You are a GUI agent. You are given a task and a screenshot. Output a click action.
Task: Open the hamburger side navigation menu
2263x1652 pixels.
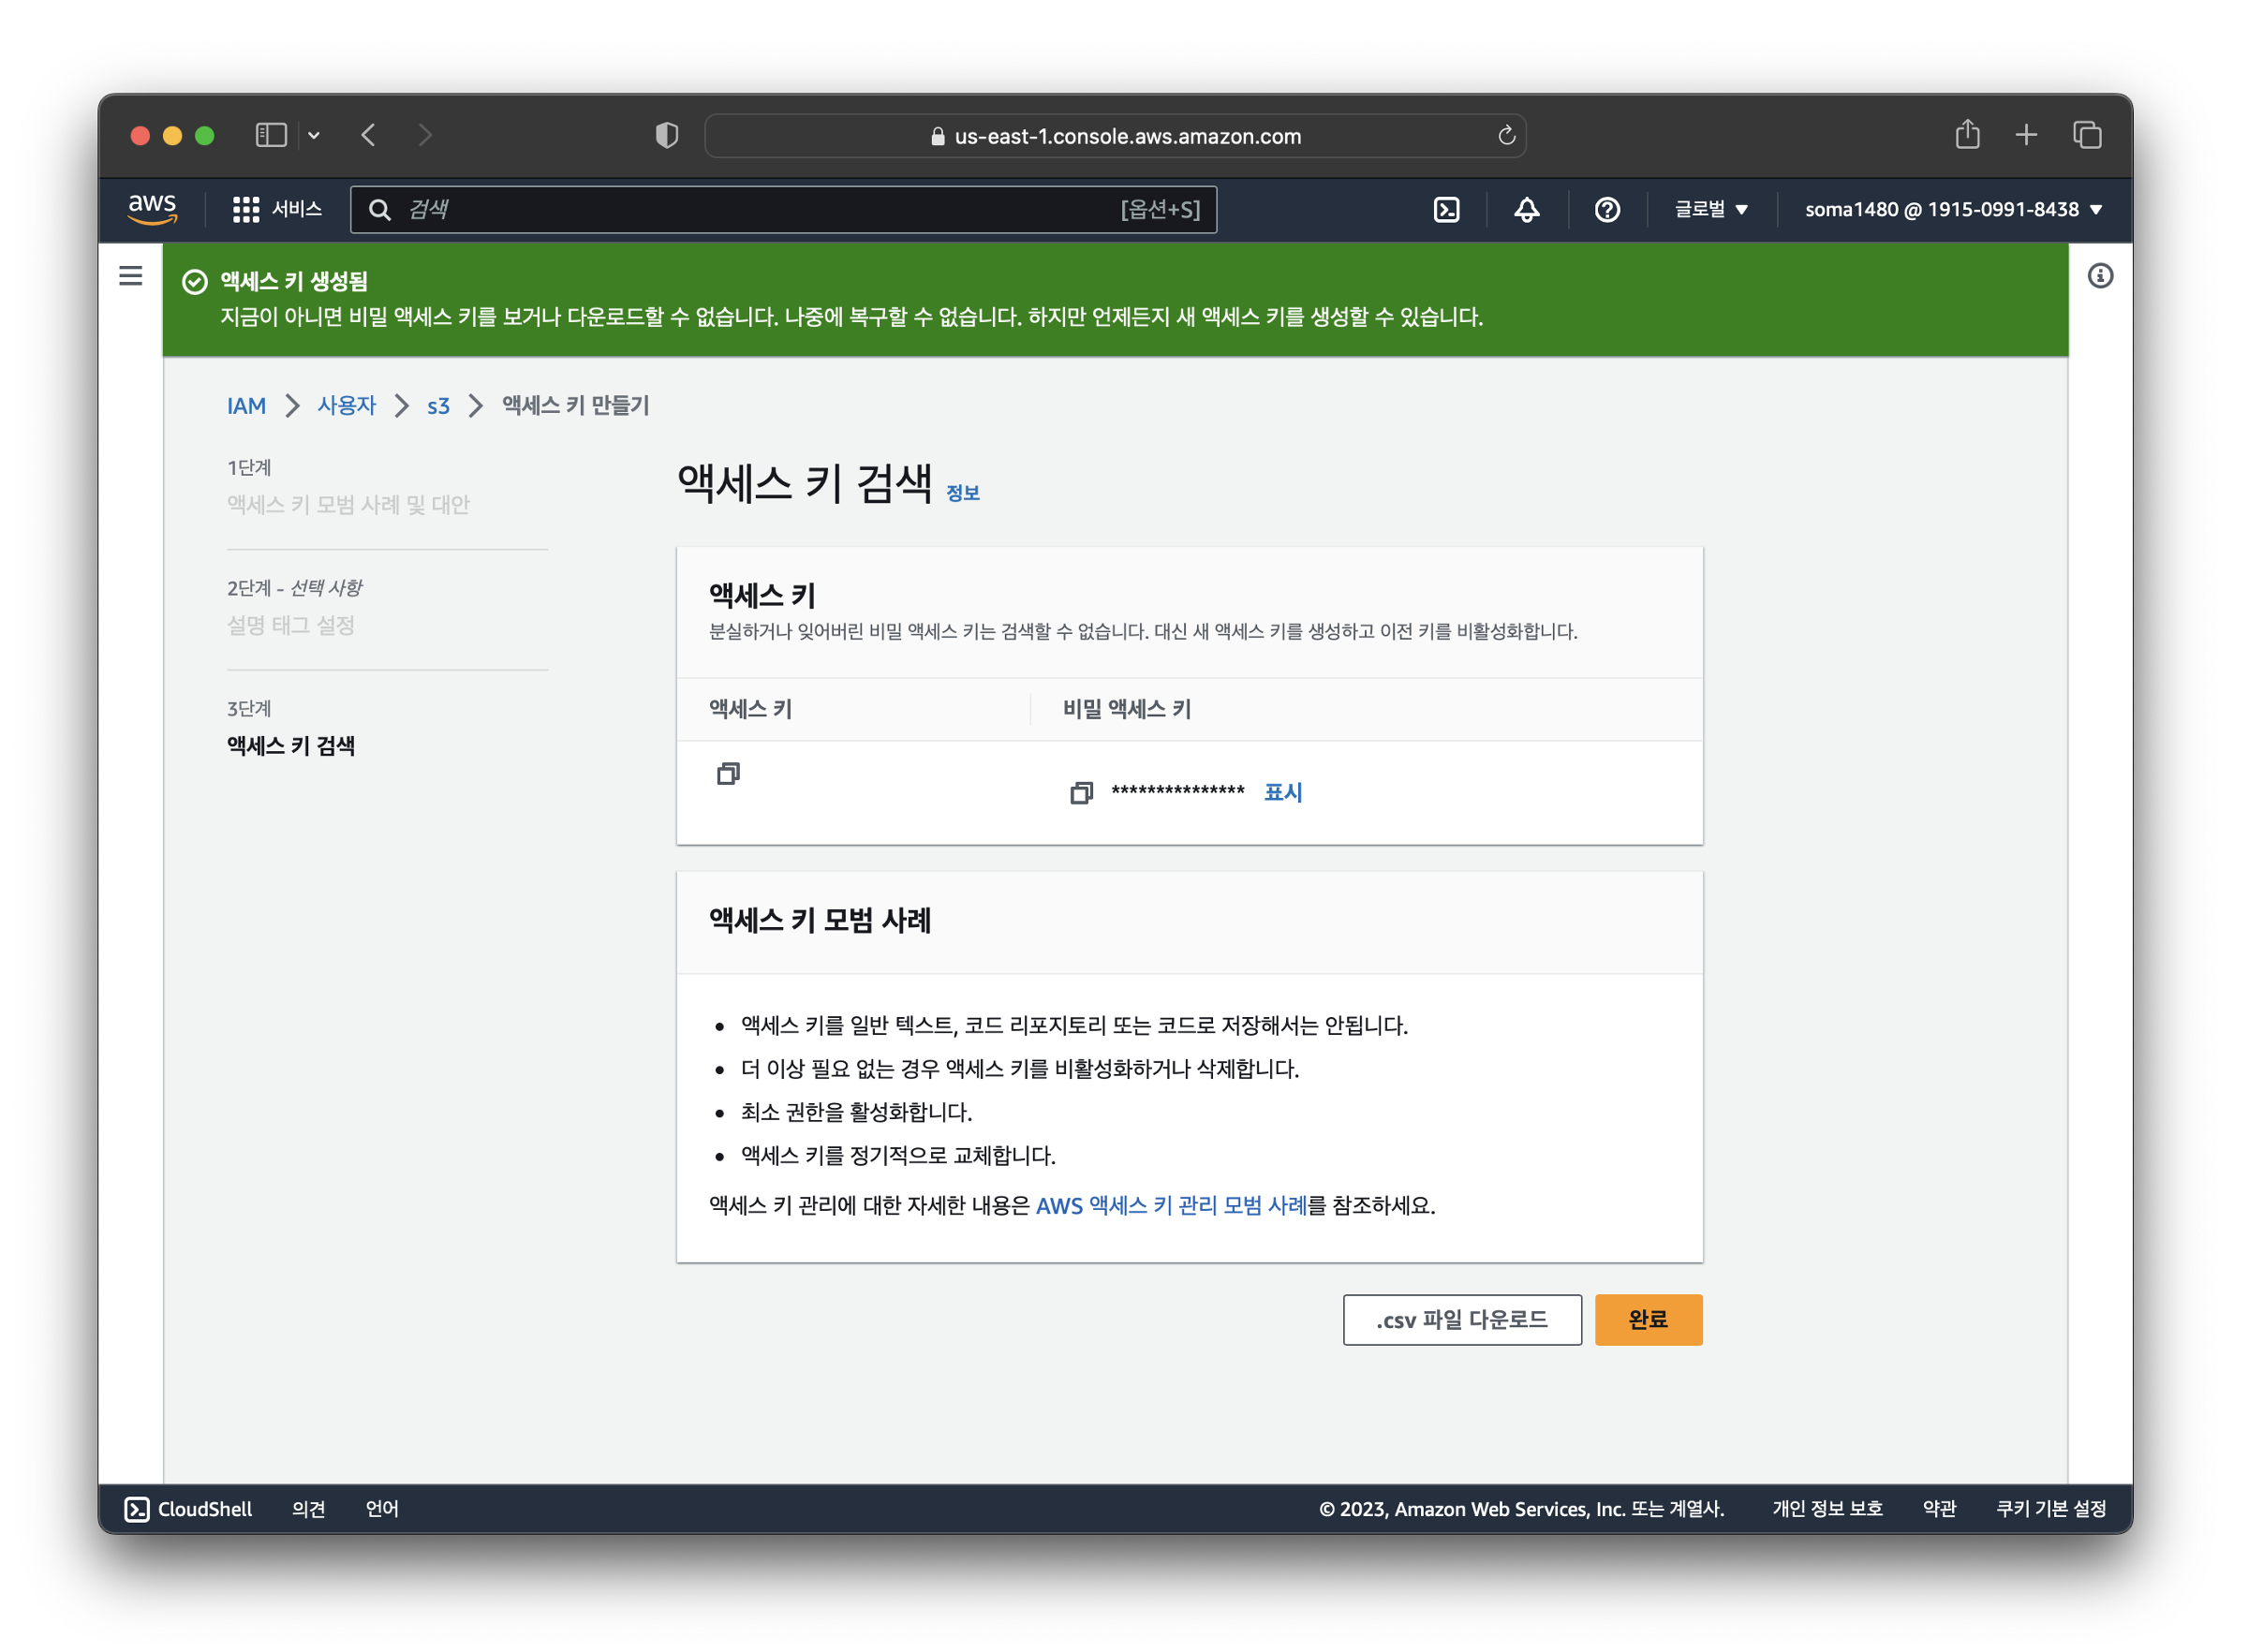pyautogui.click(x=131, y=276)
